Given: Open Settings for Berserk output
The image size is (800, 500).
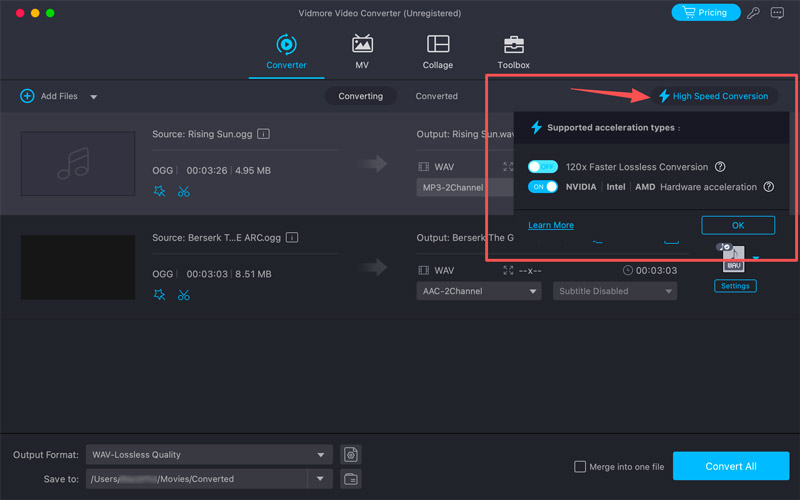Looking at the screenshot, I should click(735, 286).
